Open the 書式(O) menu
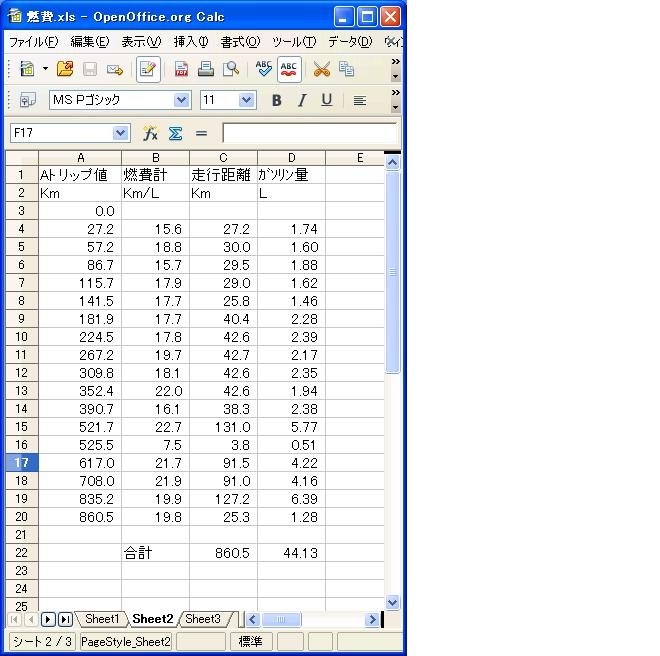Viewport: 660px width, 656px height. pyautogui.click(x=240, y=42)
